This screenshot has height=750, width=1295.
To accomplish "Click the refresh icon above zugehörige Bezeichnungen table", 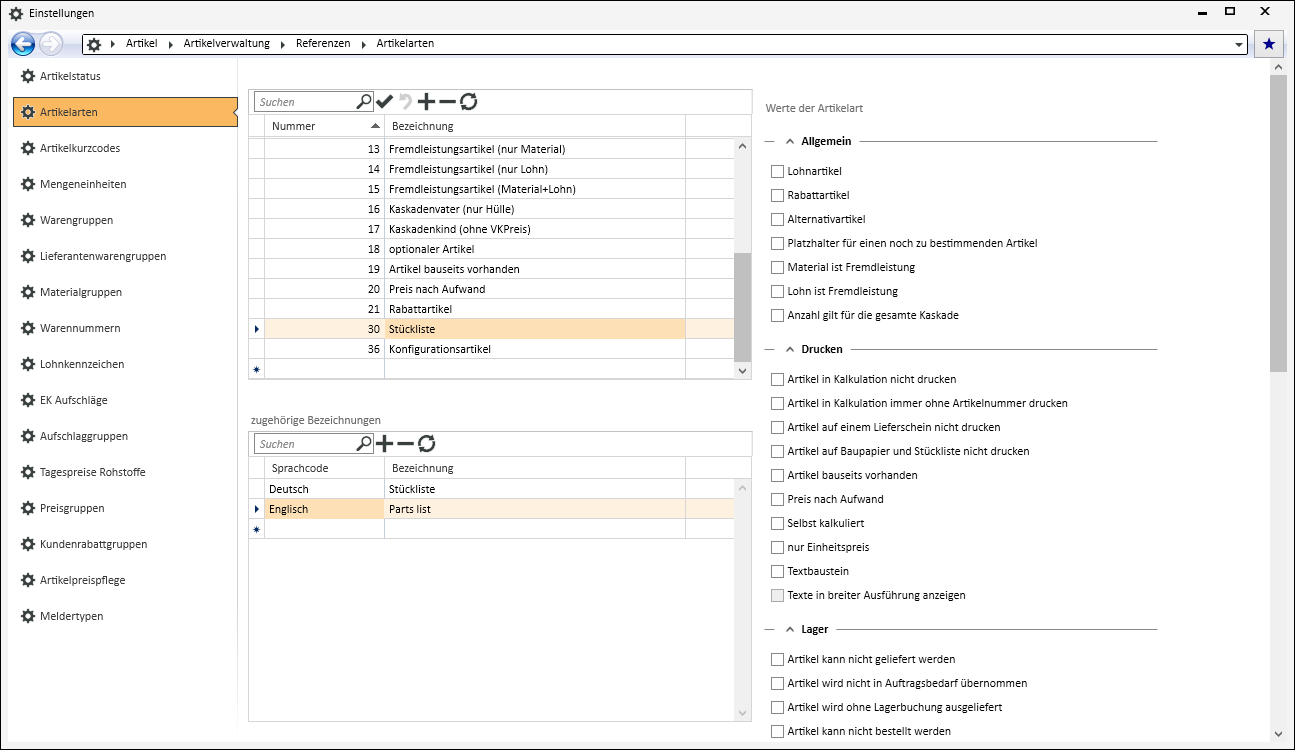I will (x=426, y=443).
